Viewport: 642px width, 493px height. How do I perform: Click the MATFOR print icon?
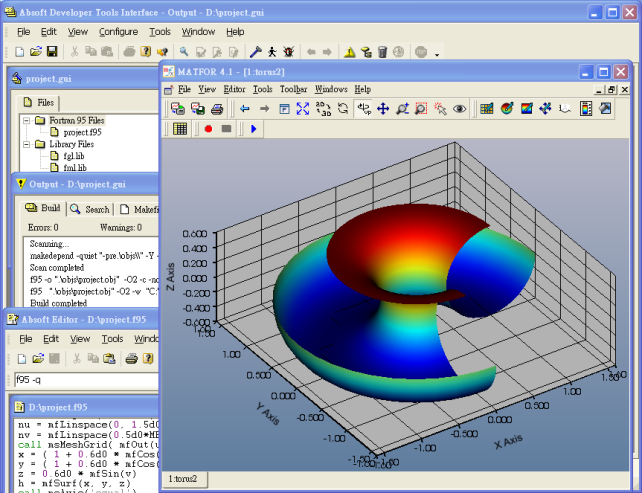coord(217,109)
